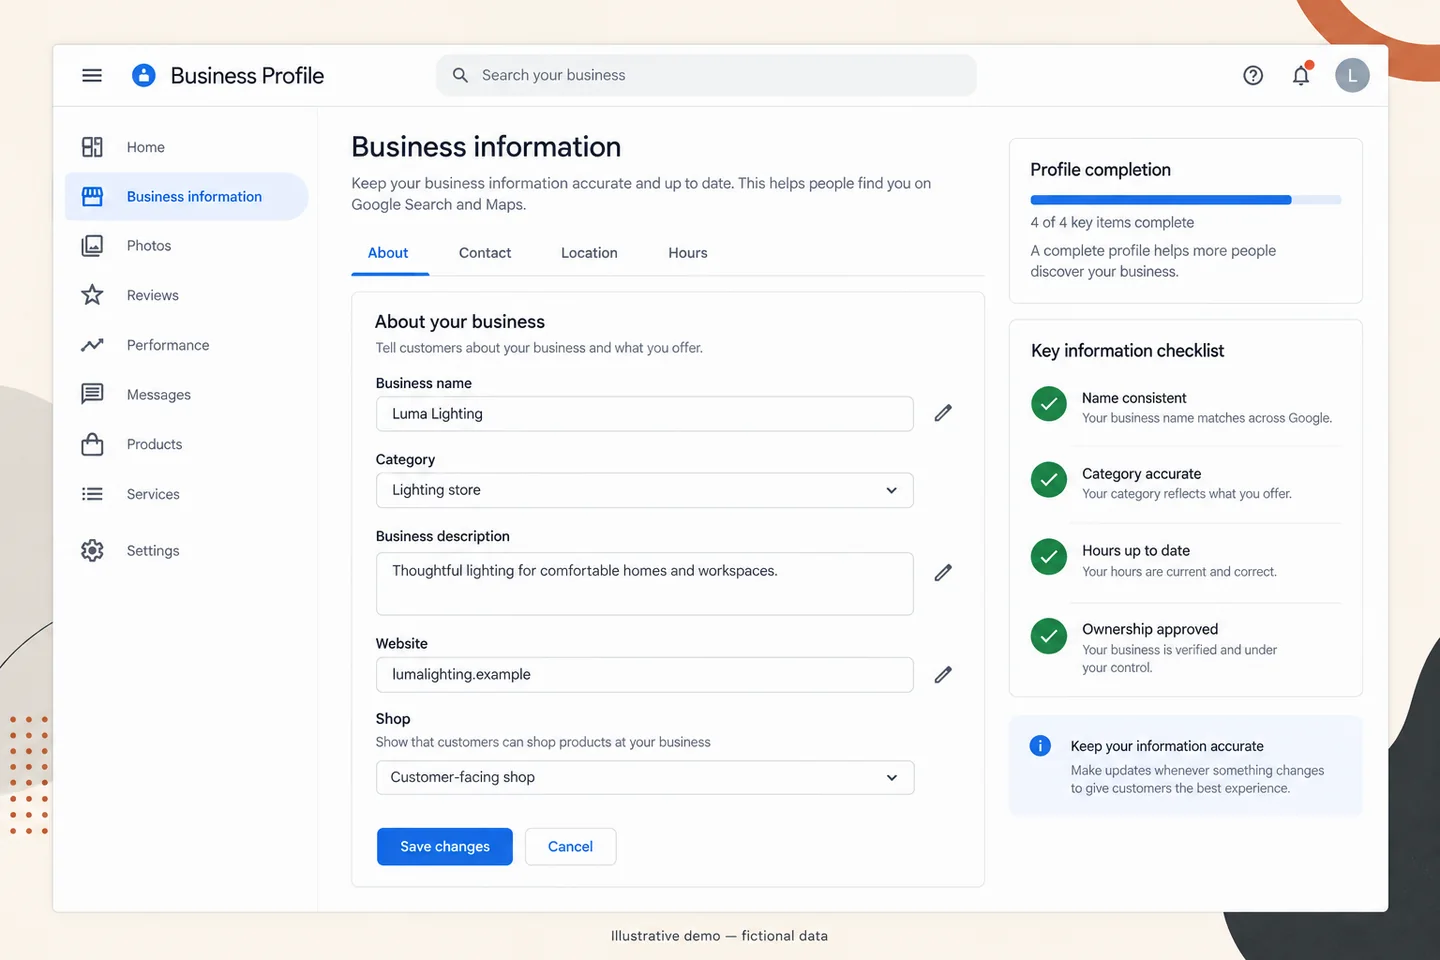
Task: Click the Hours up to date green checkmark
Action: [x=1049, y=557]
